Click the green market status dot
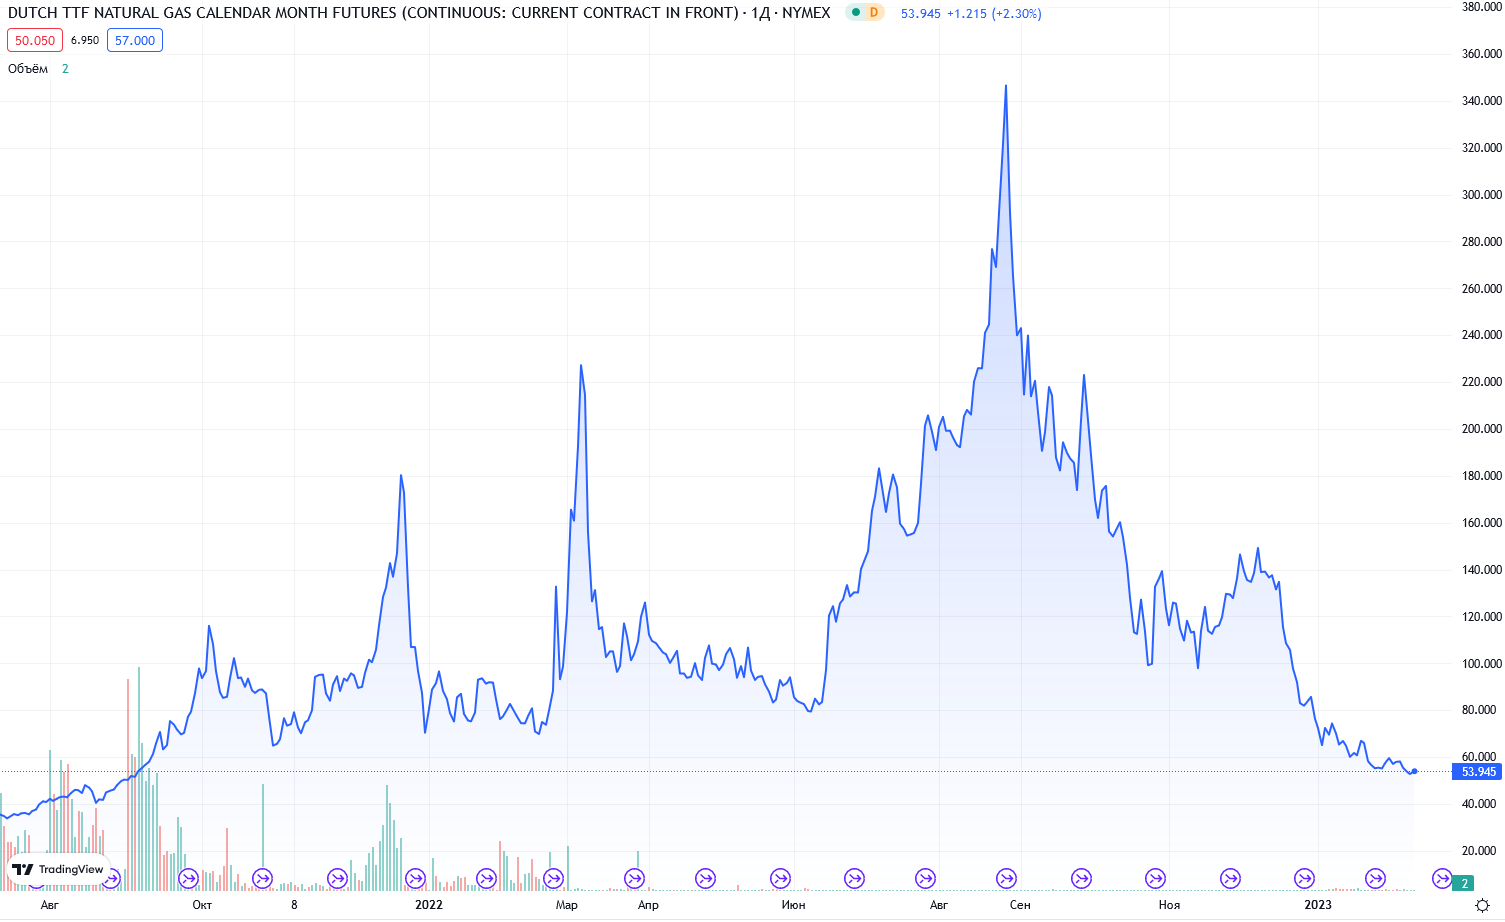The width and height of the screenshot is (1505, 922). pos(856,13)
